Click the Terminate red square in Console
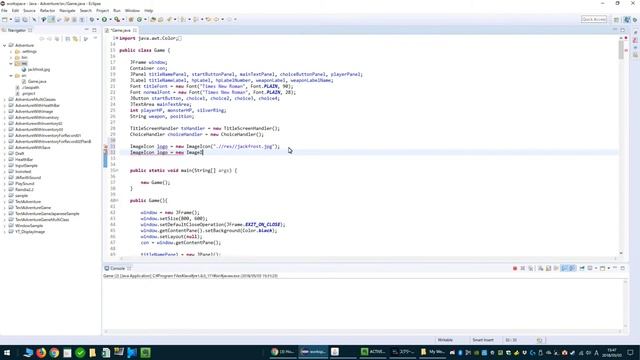This screenshot has height=360, width=640. coord(515,268)
